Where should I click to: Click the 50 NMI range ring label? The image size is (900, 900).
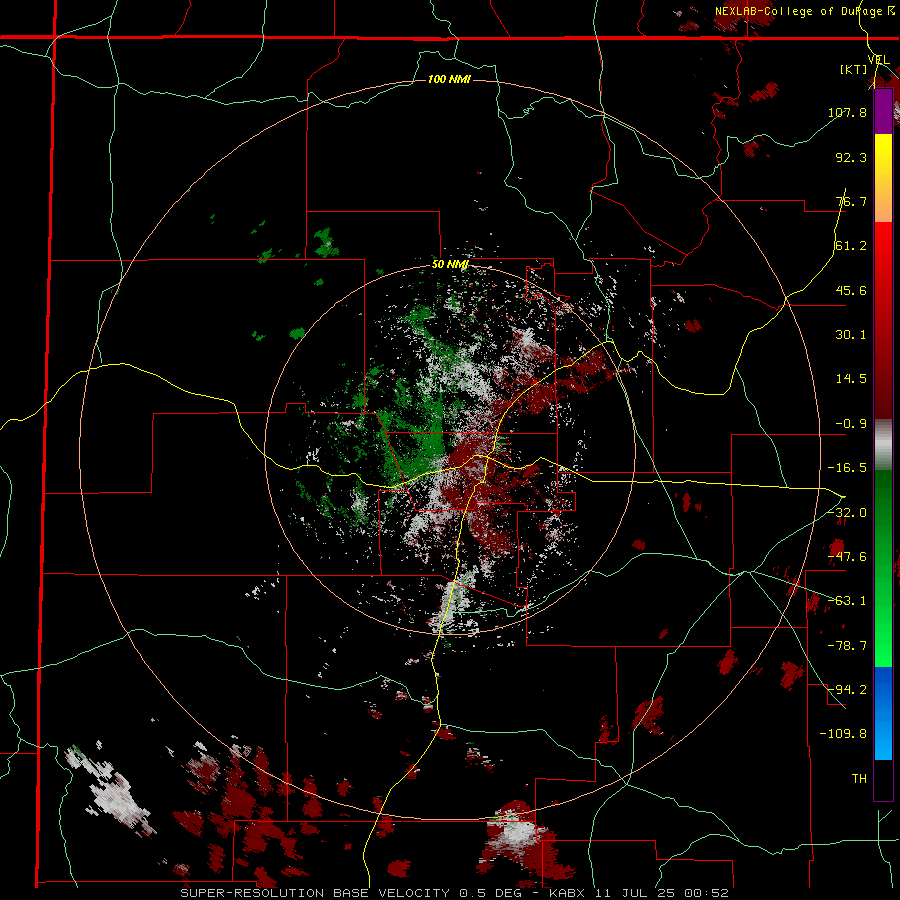(450, 265)
